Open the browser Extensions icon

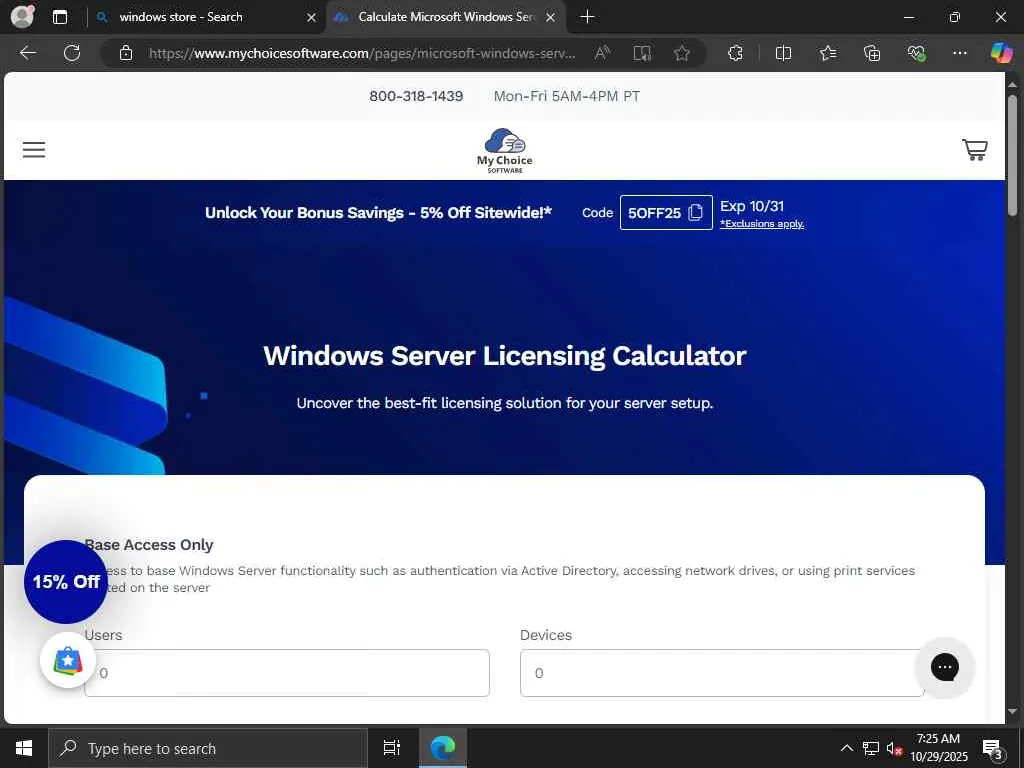point(735,53)
